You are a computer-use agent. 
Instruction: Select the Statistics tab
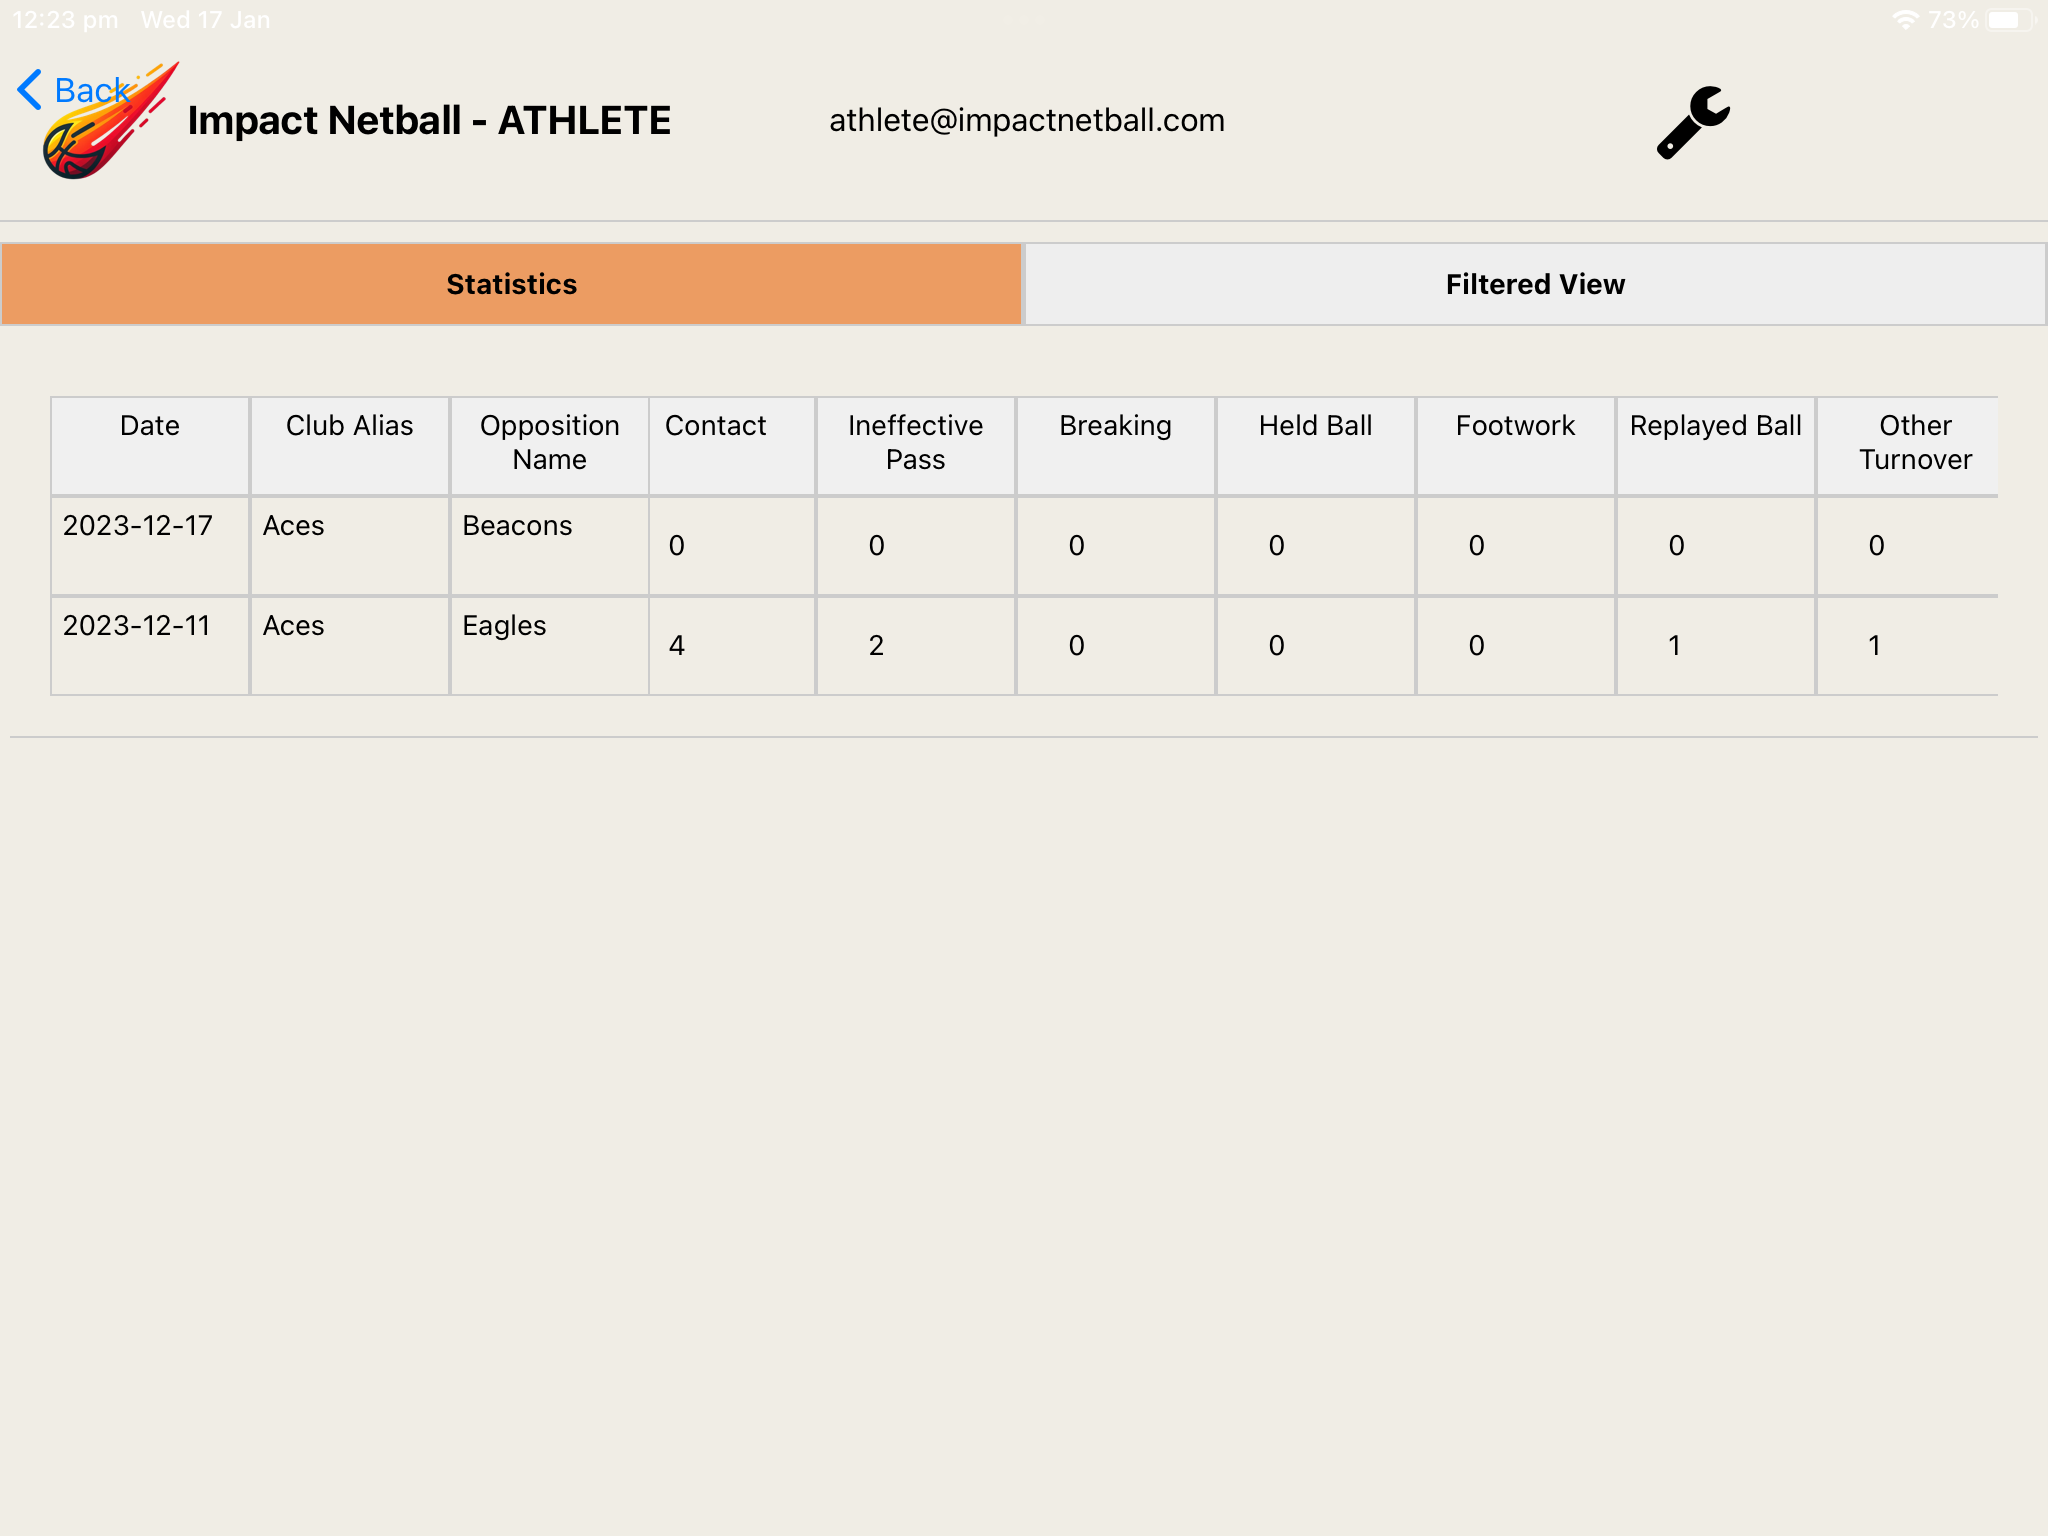click(x=511, y=285)
